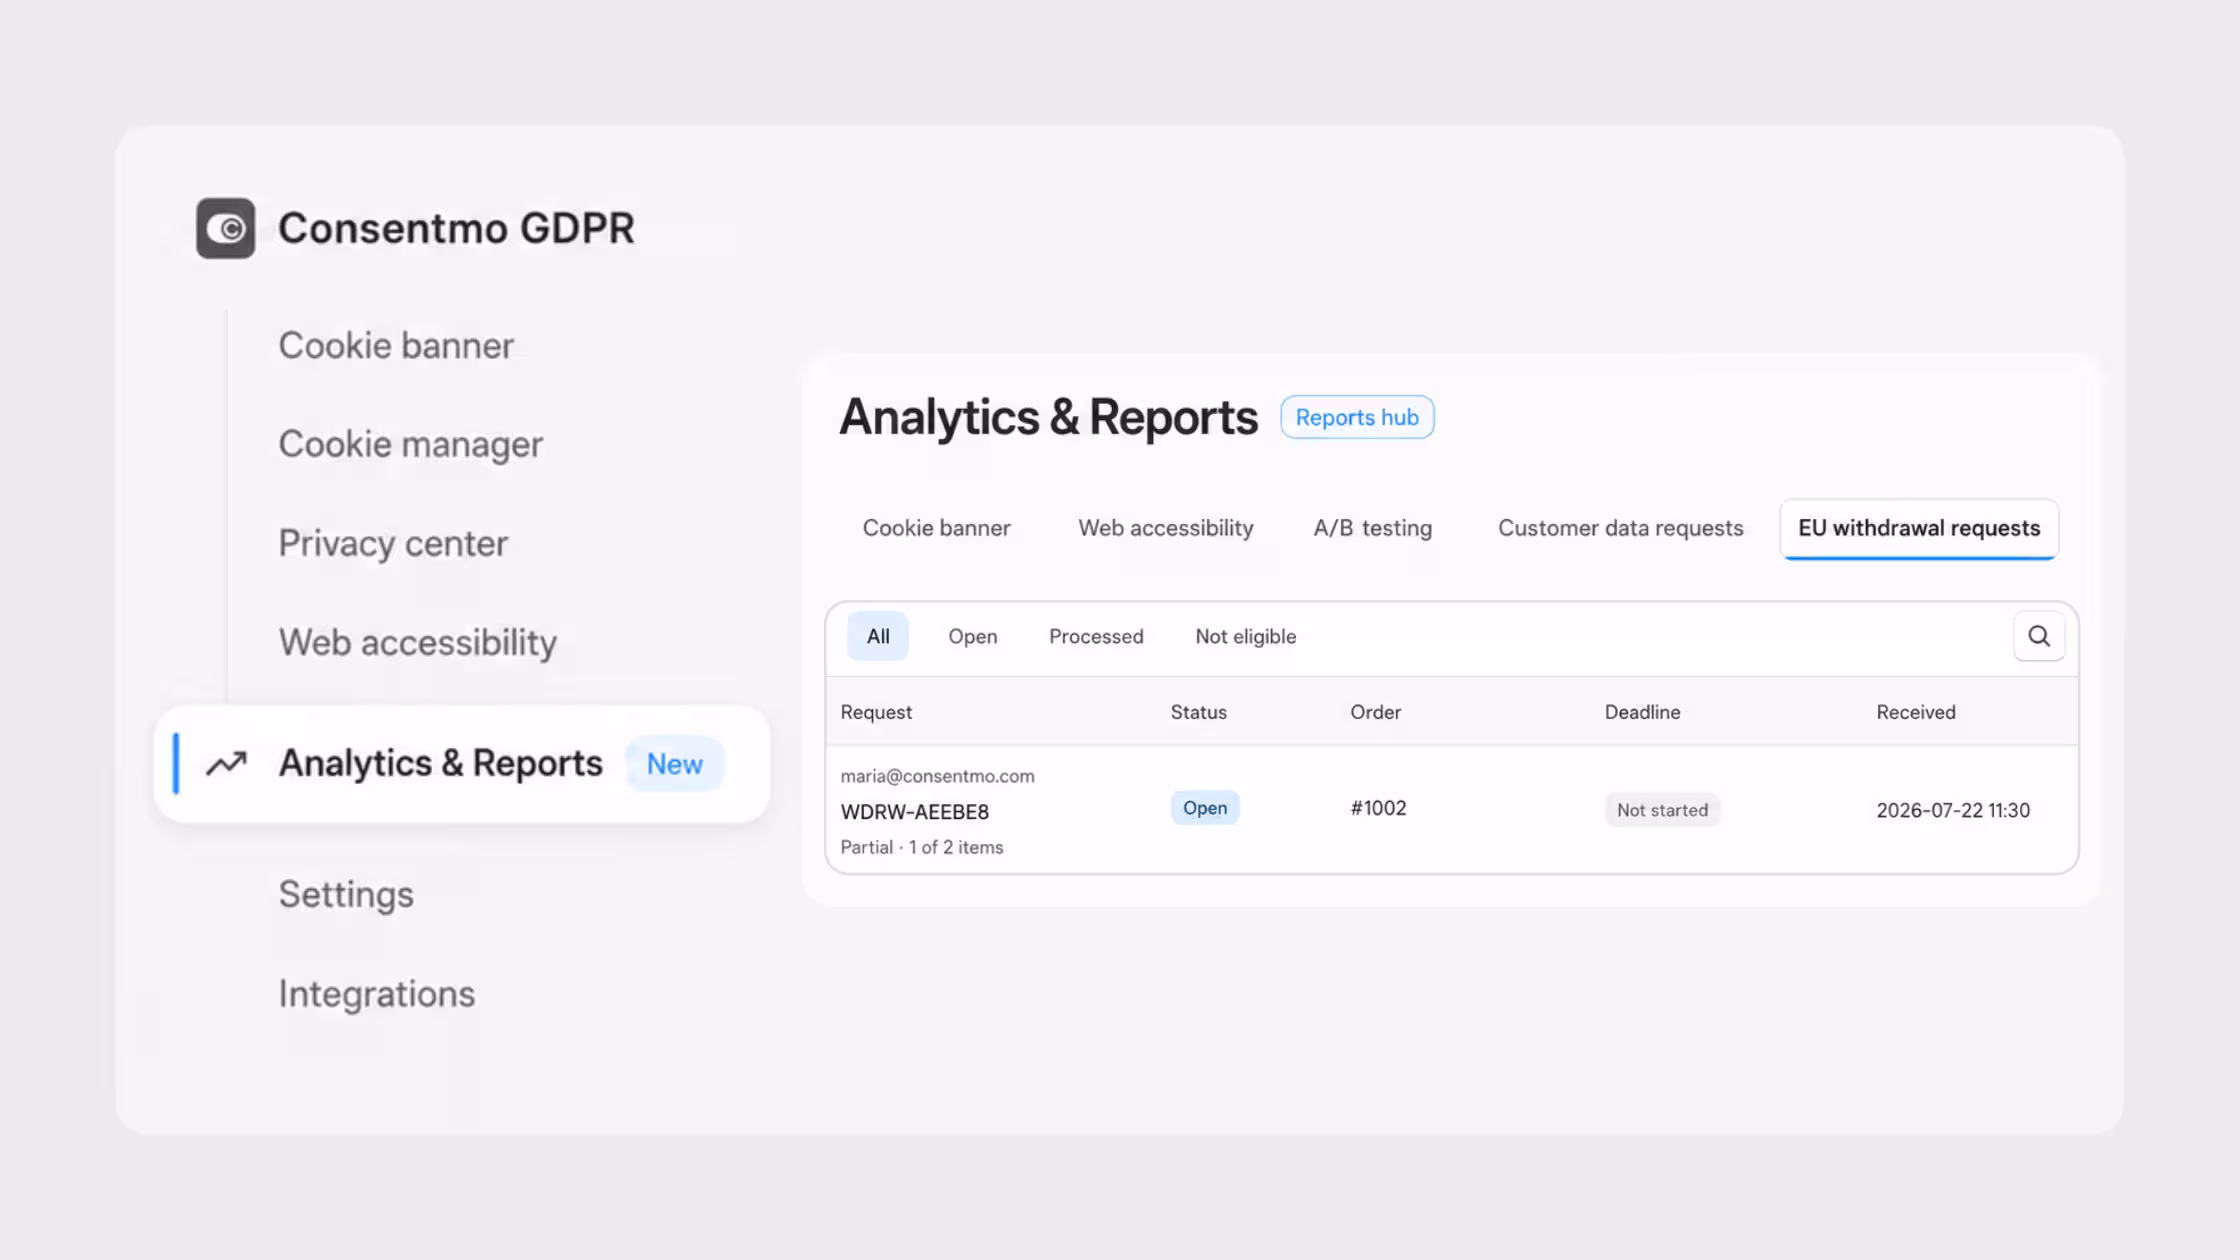The height and width of the screenshot is (1260, 2240).
Task: Click 'Partial · 1 of 2 items' text
Action: click(921, 847)
